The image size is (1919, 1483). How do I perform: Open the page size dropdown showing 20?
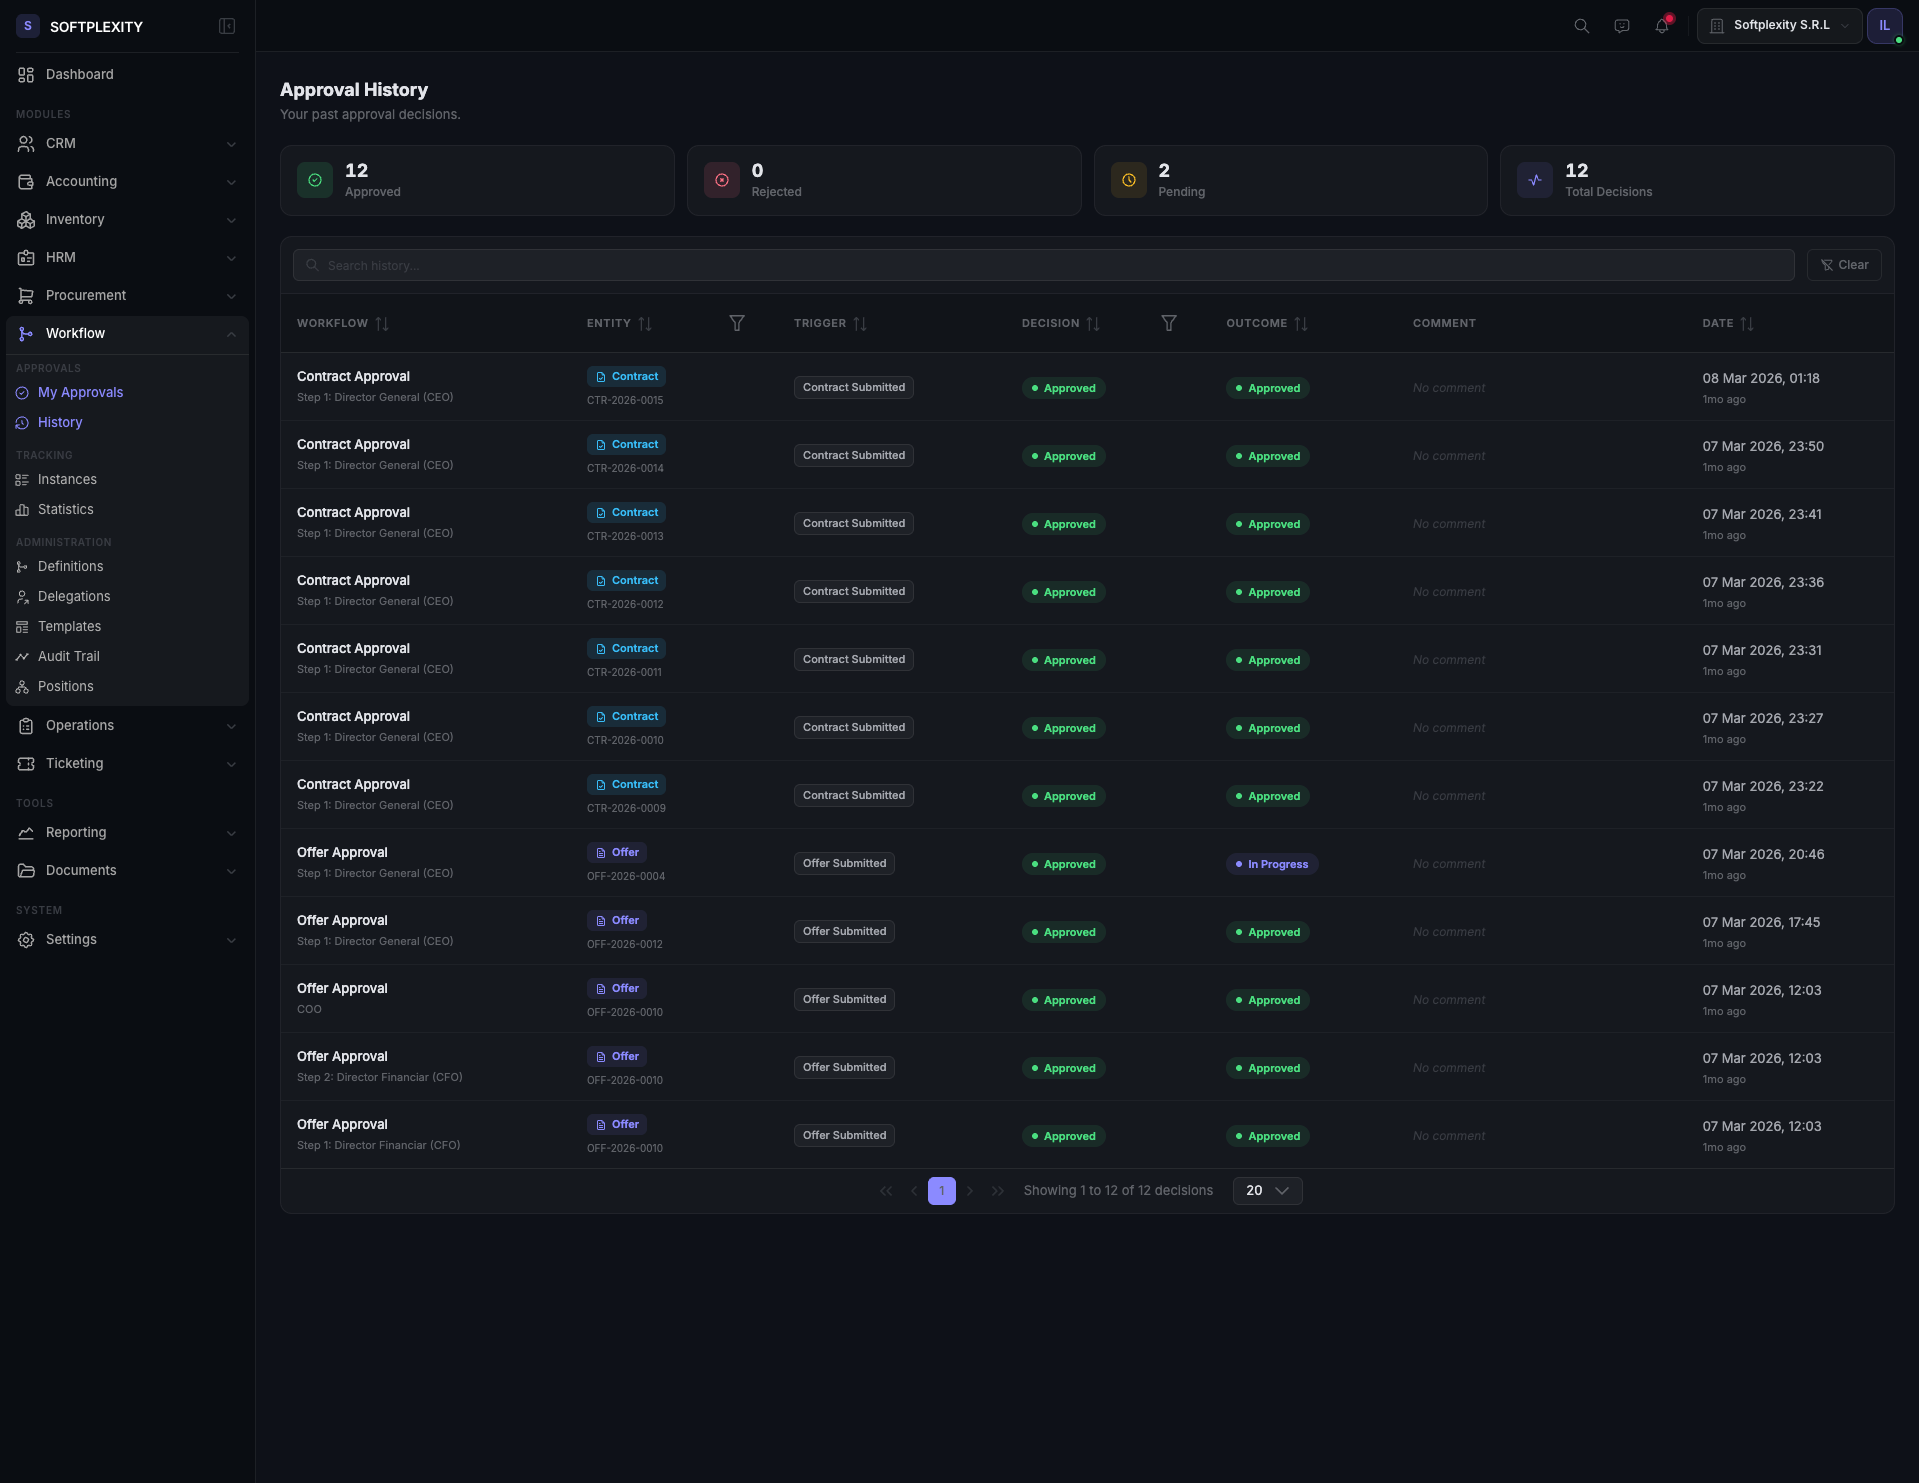pyautogui.click(x=1266, y=1190)
